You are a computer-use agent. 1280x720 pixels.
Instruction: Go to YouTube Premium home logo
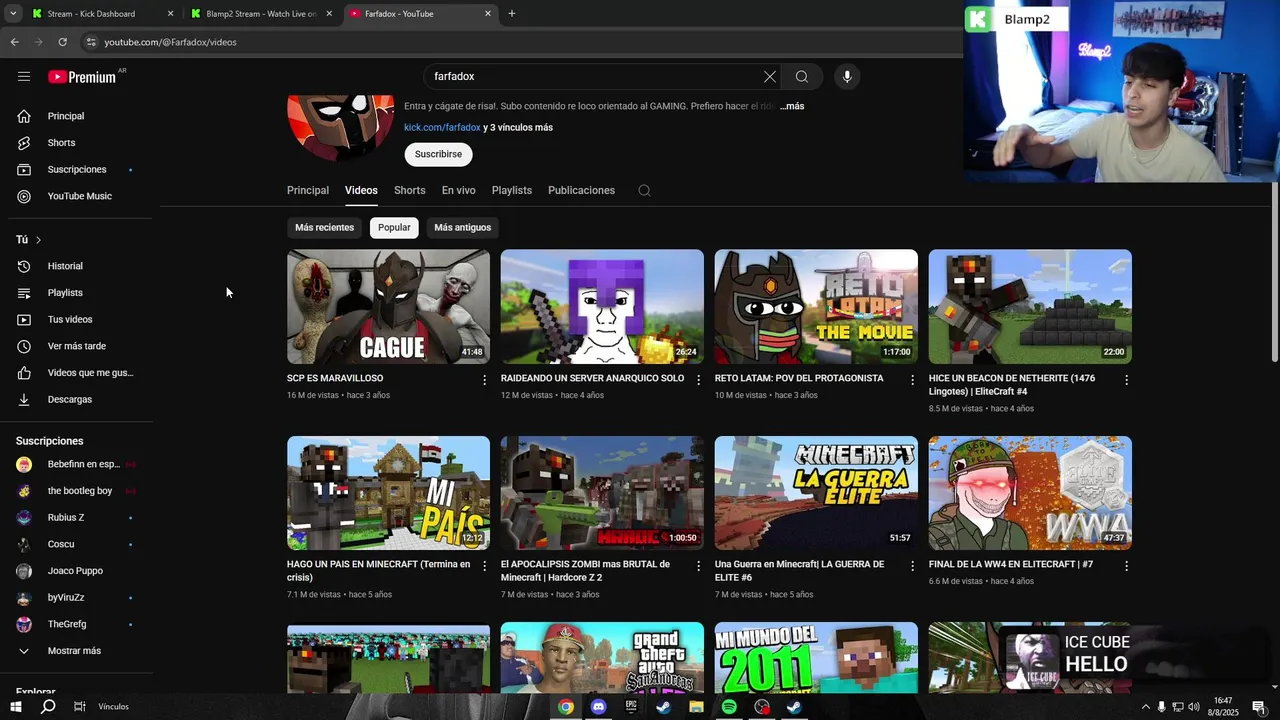coord(82,77)
